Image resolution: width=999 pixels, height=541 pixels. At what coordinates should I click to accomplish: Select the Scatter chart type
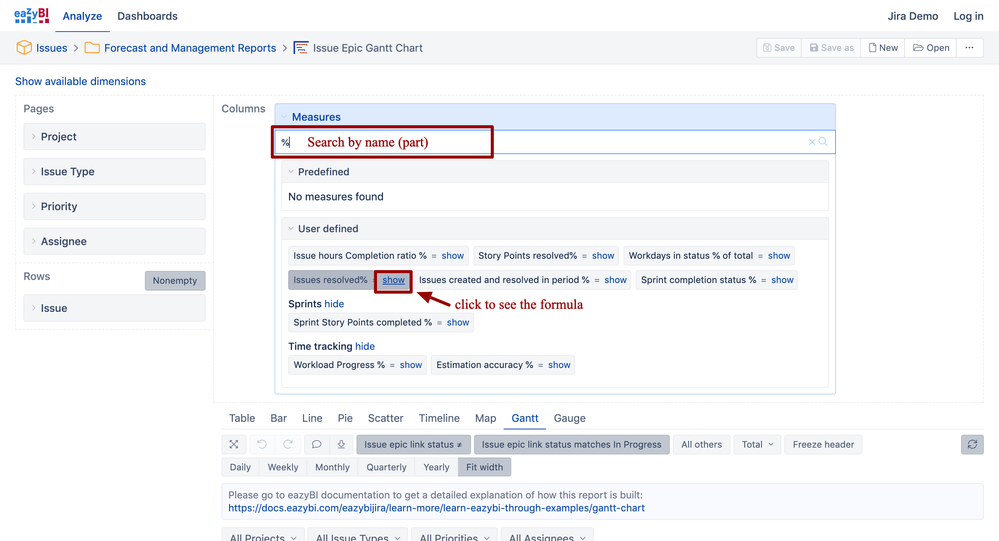coord(385,418)
